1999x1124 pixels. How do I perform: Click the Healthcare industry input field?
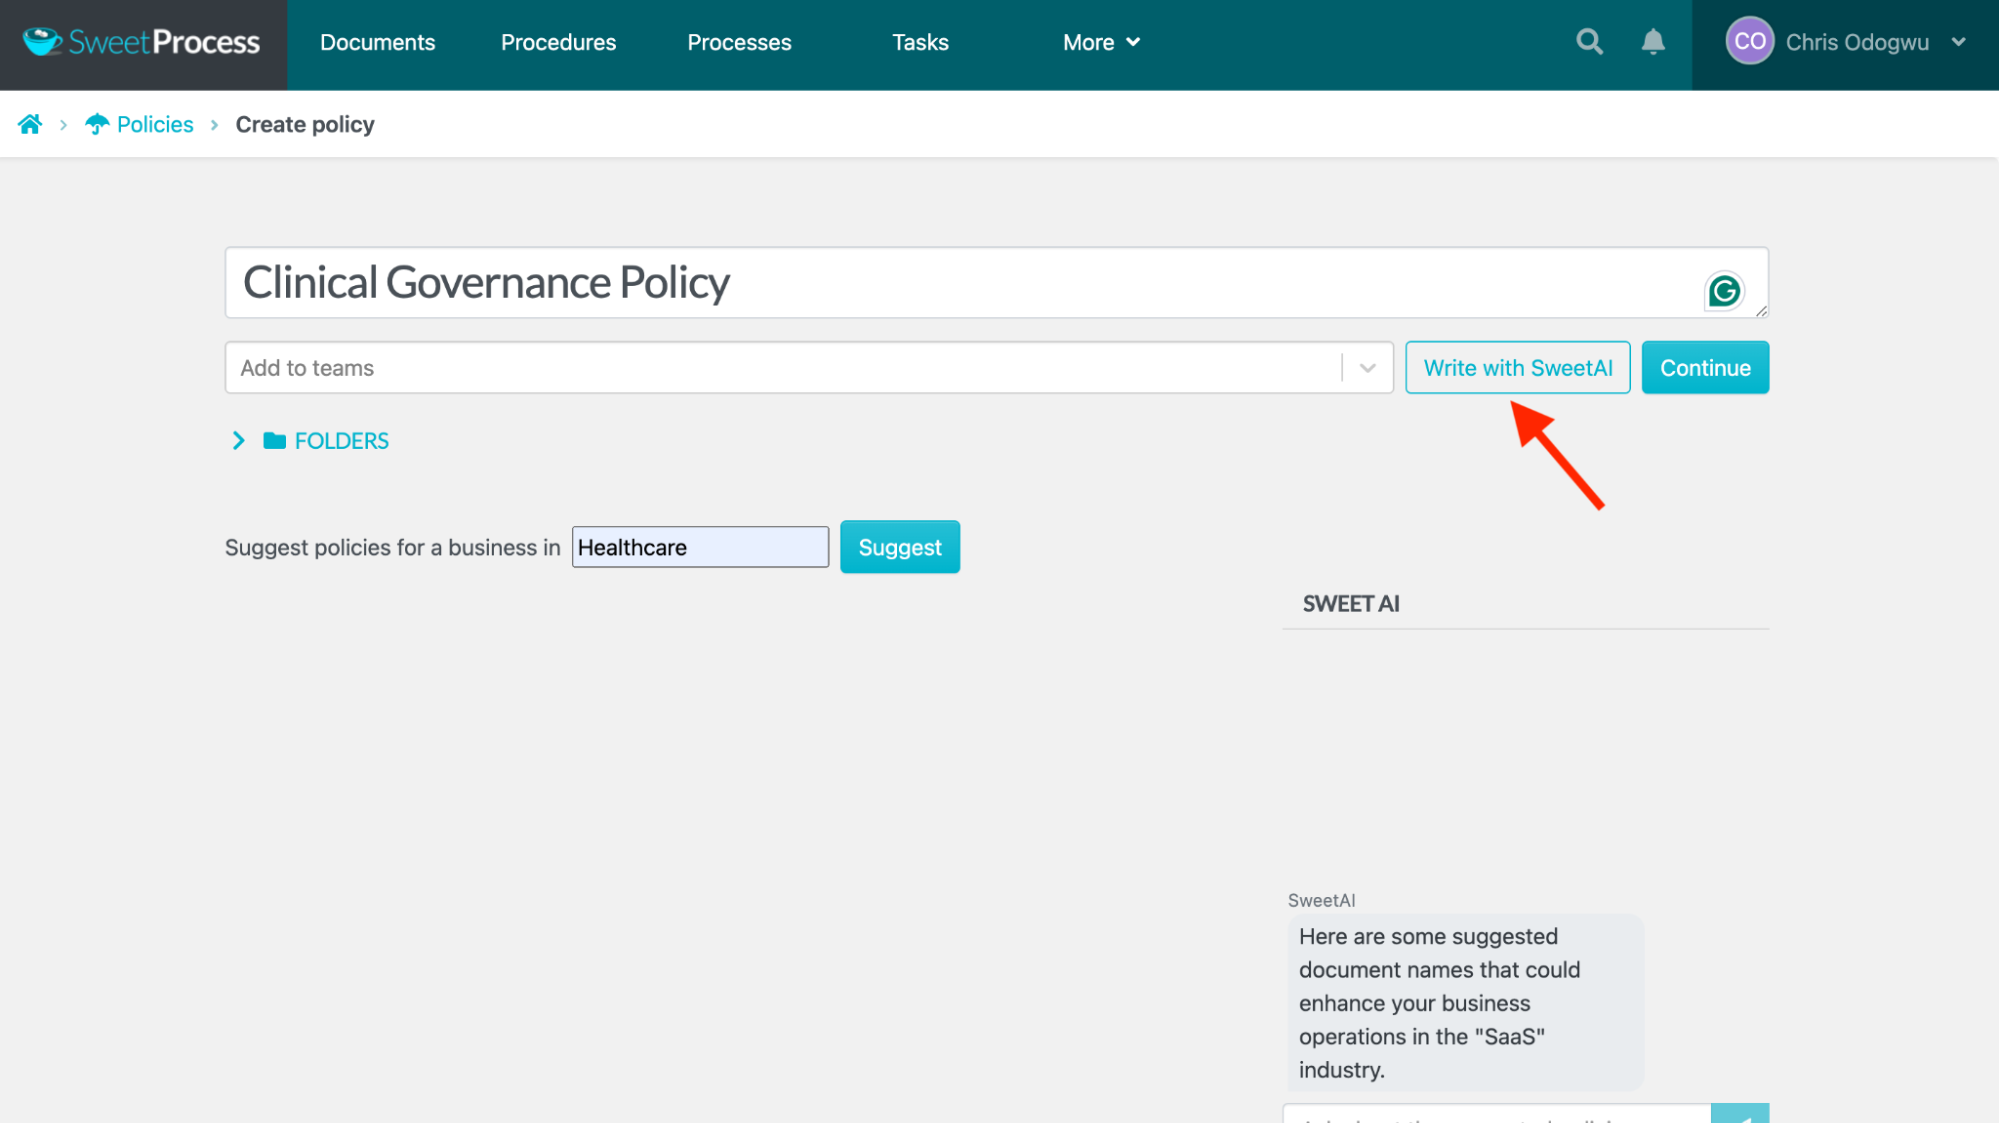point(700,547)
